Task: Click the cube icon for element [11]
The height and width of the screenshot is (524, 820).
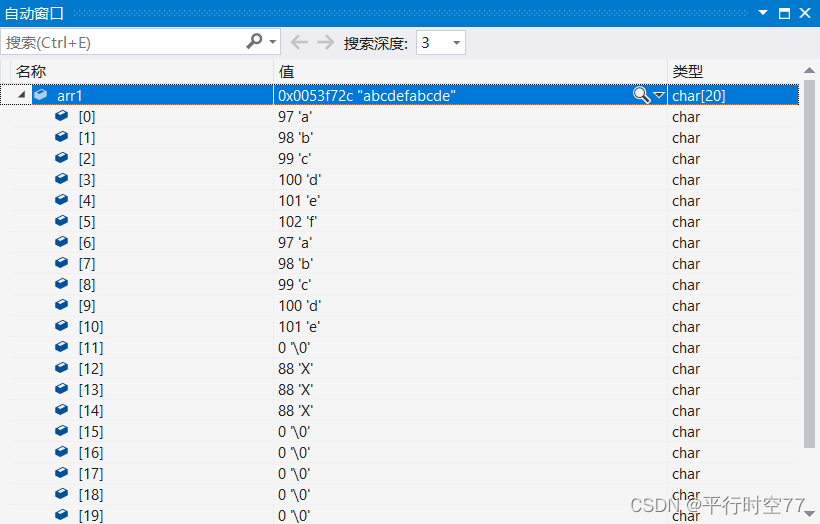Action: click(62, 346)
